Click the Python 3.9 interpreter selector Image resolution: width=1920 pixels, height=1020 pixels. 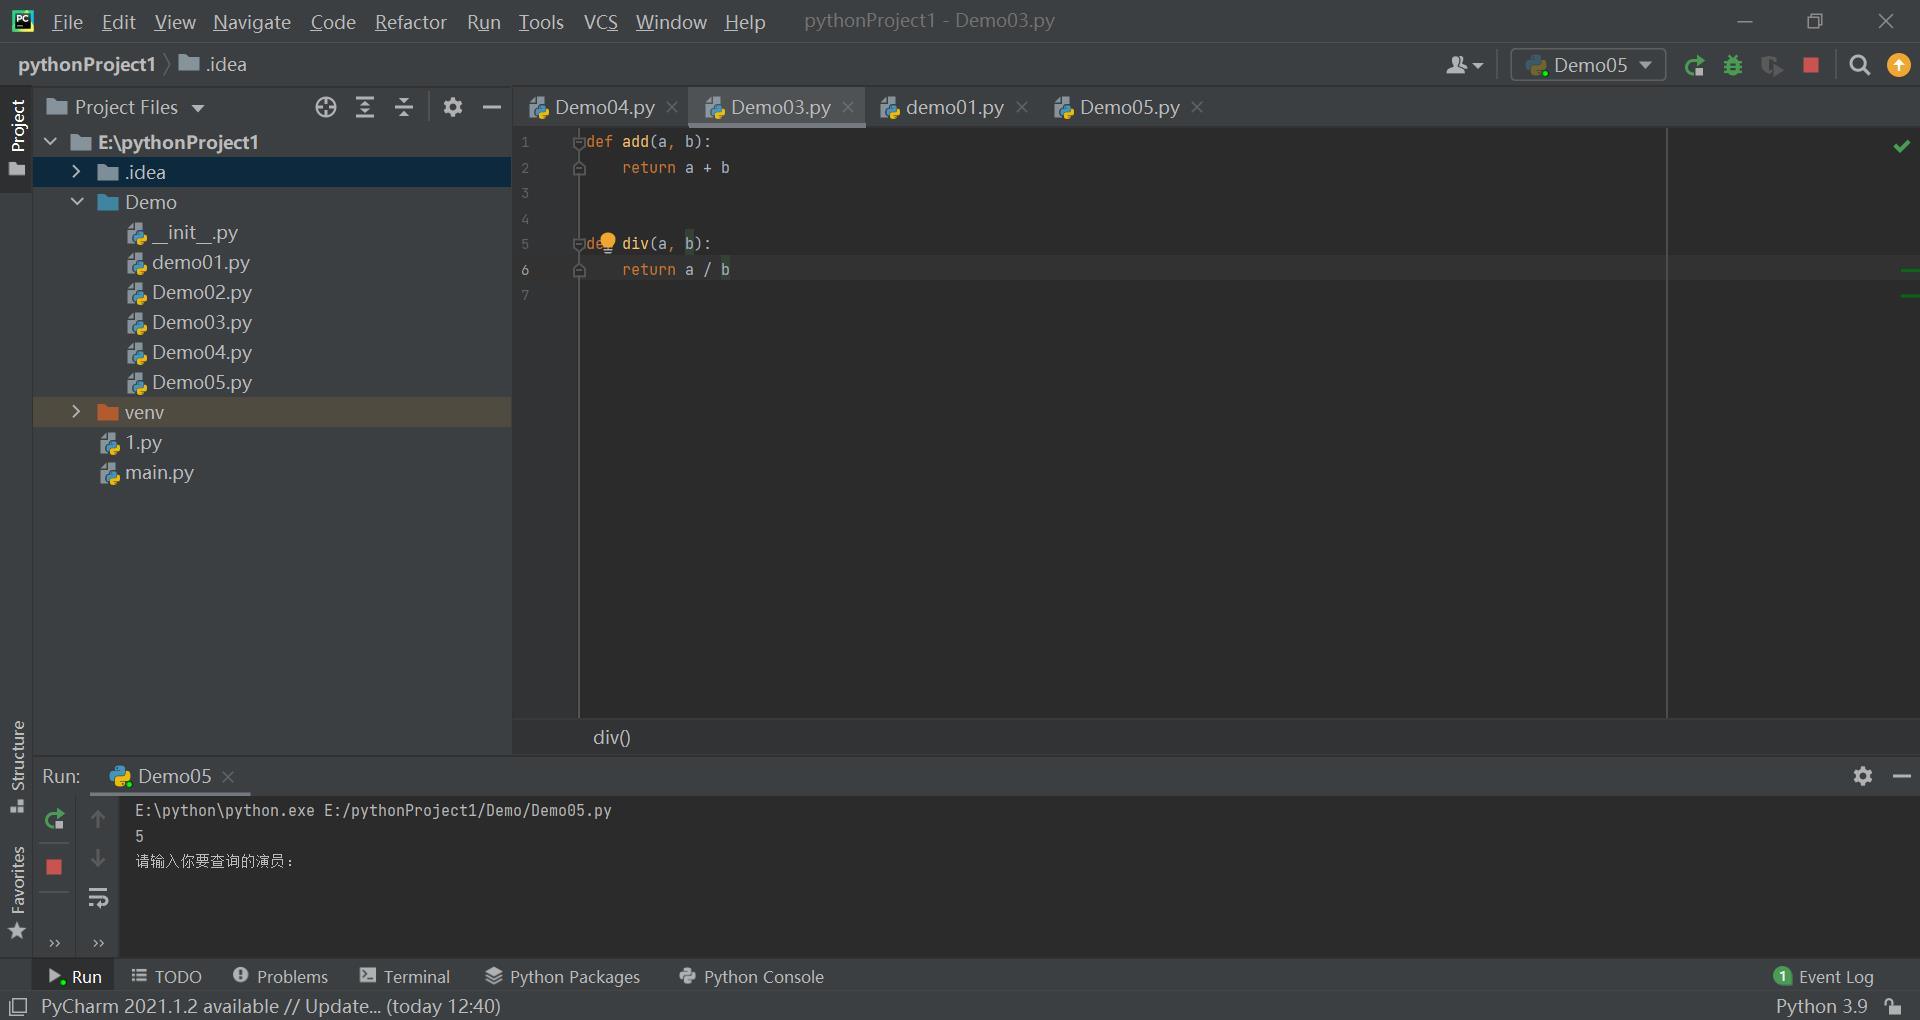click(1821, 1006)
